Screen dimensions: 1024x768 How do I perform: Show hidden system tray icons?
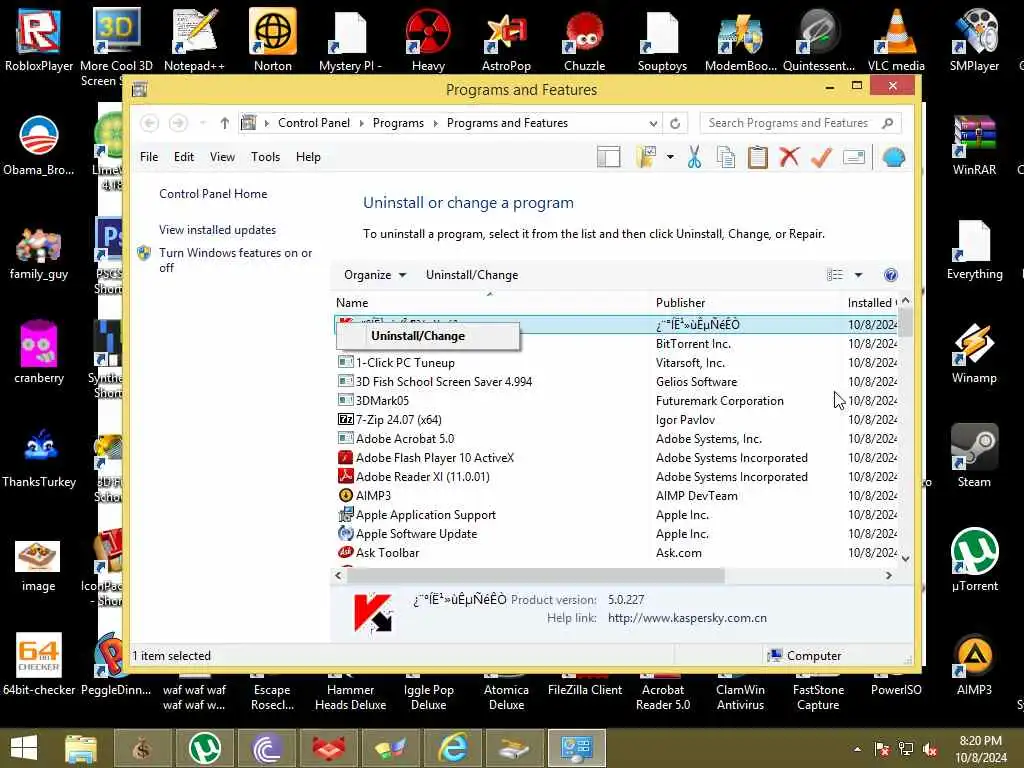tap(857, 749)
